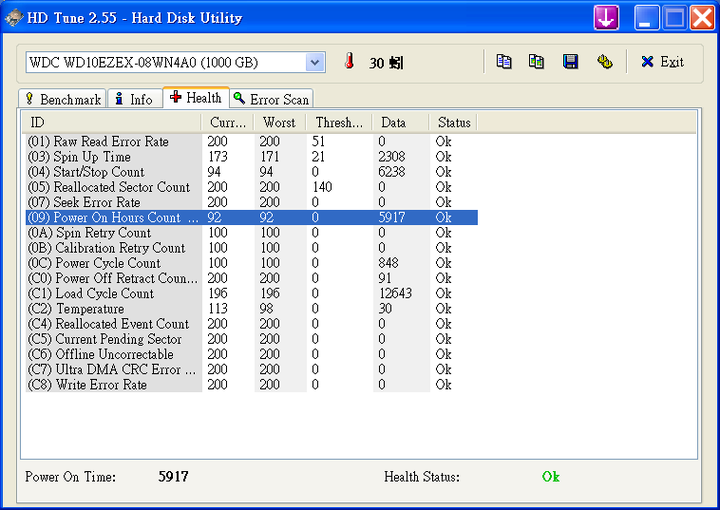Click the green Health Status Ok text
720x510 pixels.
click(x=550, y=476)
